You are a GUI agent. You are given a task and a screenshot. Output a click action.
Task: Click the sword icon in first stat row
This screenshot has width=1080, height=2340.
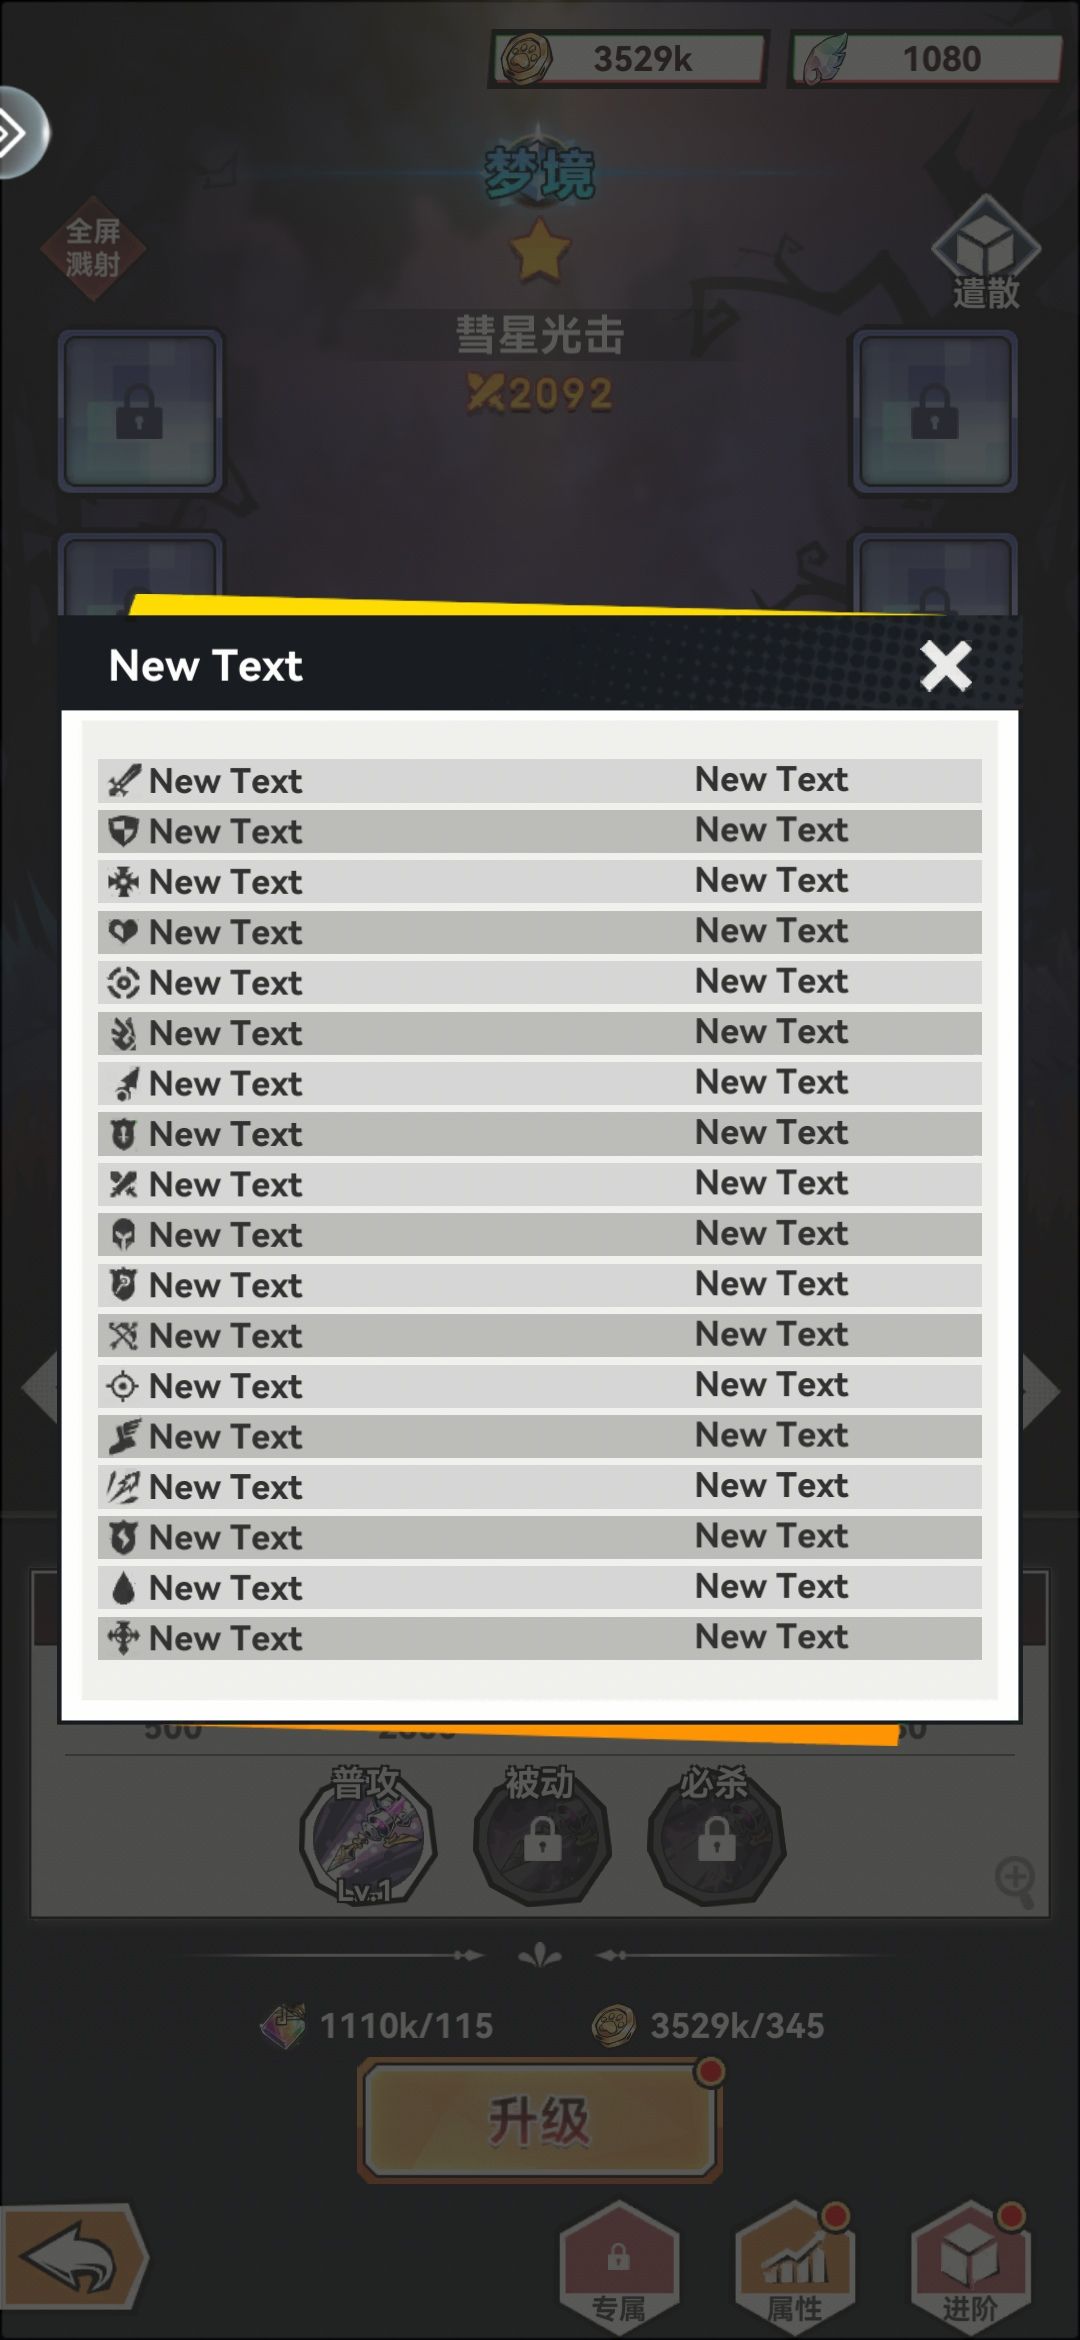pyautogui.click(x=123, y=781)
